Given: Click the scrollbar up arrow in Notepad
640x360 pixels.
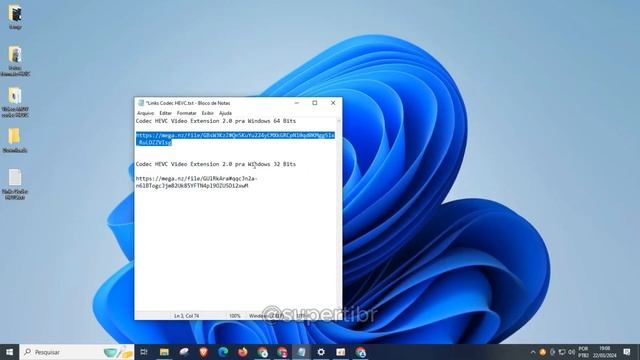Looking at the screenshot, I should (x=338, y=121).
